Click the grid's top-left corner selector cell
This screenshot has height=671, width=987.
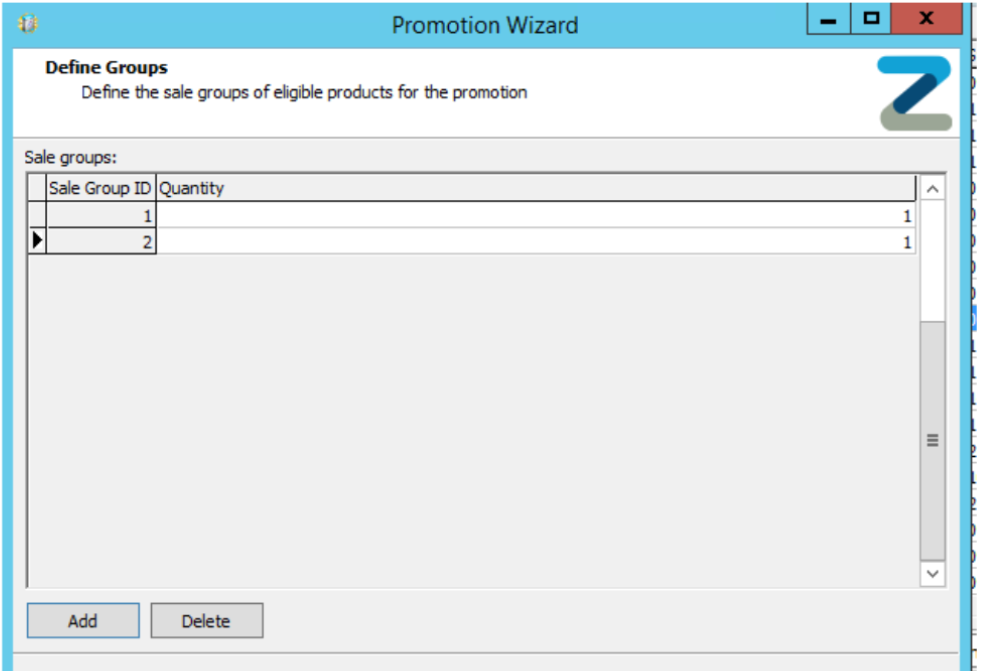37,188
